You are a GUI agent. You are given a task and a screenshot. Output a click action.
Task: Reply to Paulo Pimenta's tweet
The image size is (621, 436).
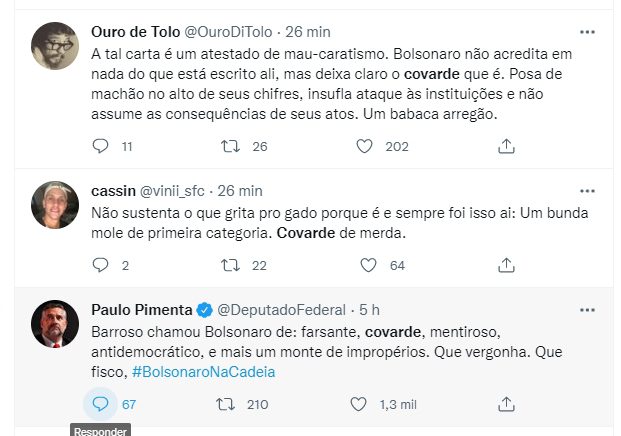(x=99, y=404)
